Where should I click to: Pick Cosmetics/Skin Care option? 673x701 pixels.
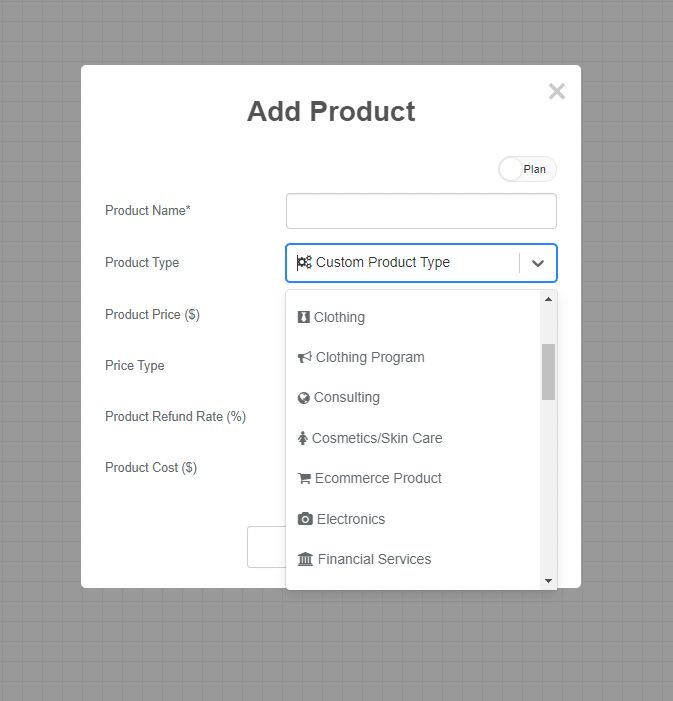[413, 438]
